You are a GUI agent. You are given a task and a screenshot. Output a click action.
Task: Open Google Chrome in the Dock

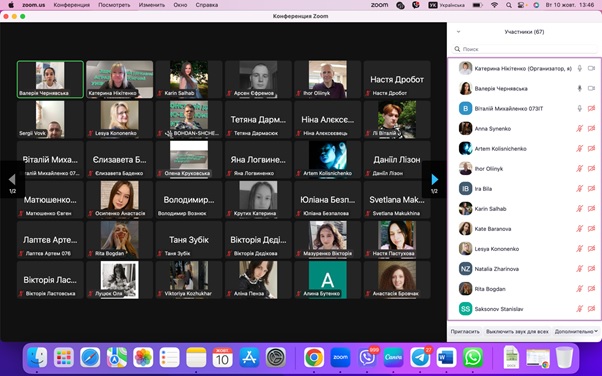314,357
